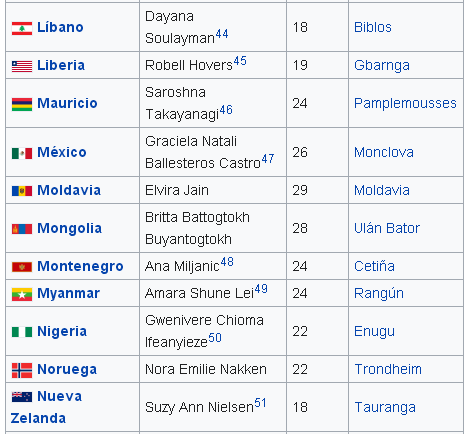This screenshot has height=434, width=472.
Task: Click the Nueva Zelanda flag icon
Action: pyautogui.click(x=22, y=397)
